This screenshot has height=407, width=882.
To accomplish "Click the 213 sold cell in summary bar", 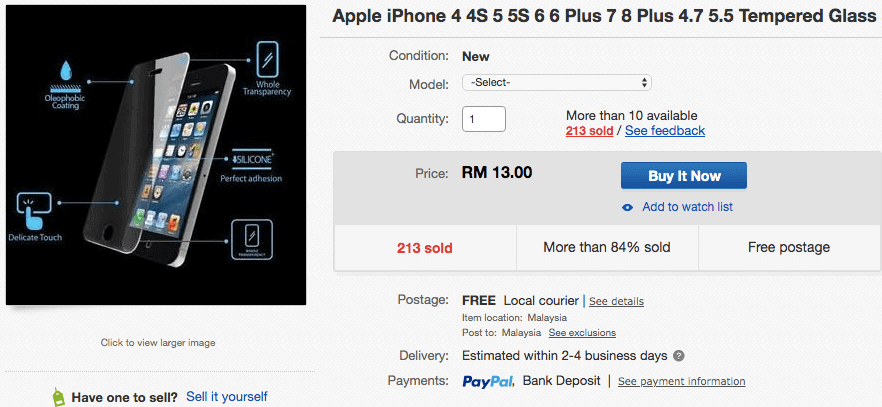I will coord(425,247).
